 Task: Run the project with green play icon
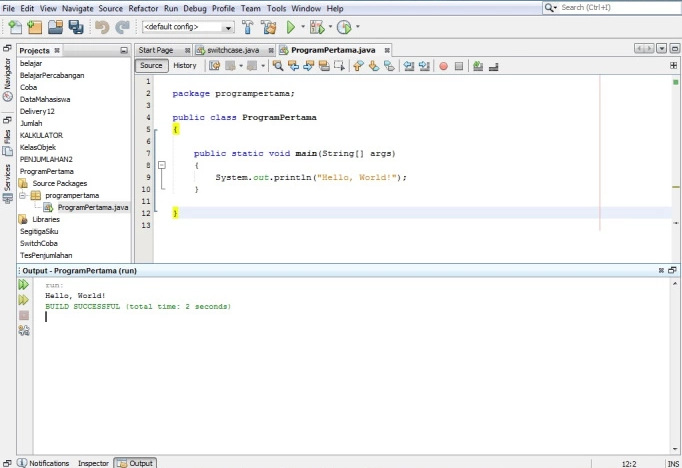click(291, 27)
